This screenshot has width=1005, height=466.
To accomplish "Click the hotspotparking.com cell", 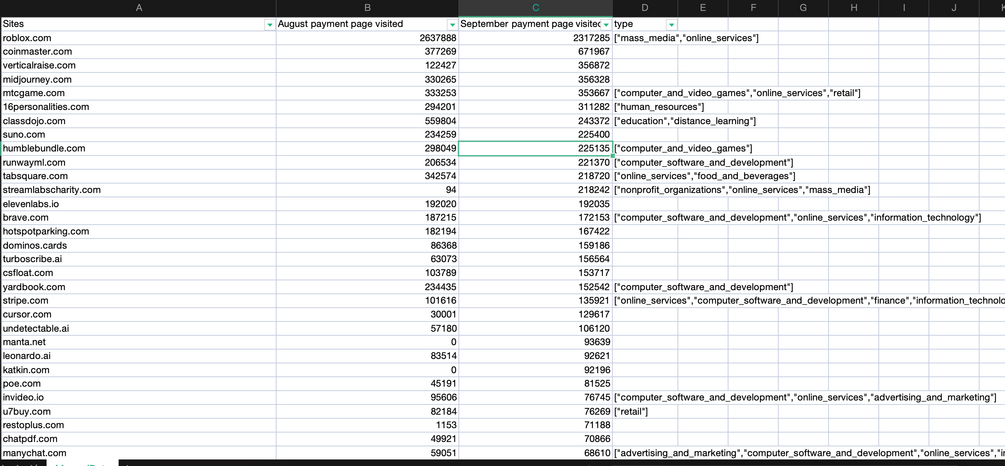I will (138, 231).
